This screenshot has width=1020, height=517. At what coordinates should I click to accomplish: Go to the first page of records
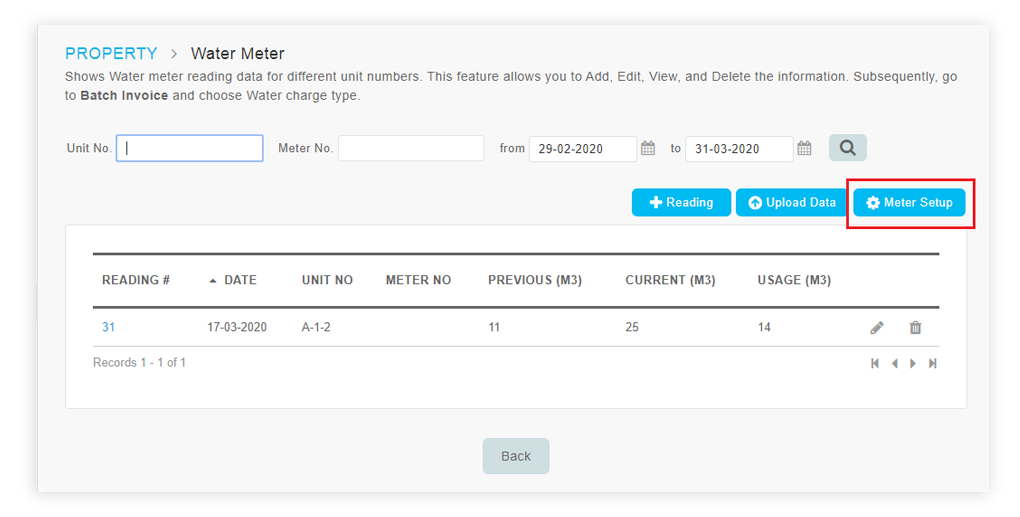pyautogui.click(x=875, y=364)
